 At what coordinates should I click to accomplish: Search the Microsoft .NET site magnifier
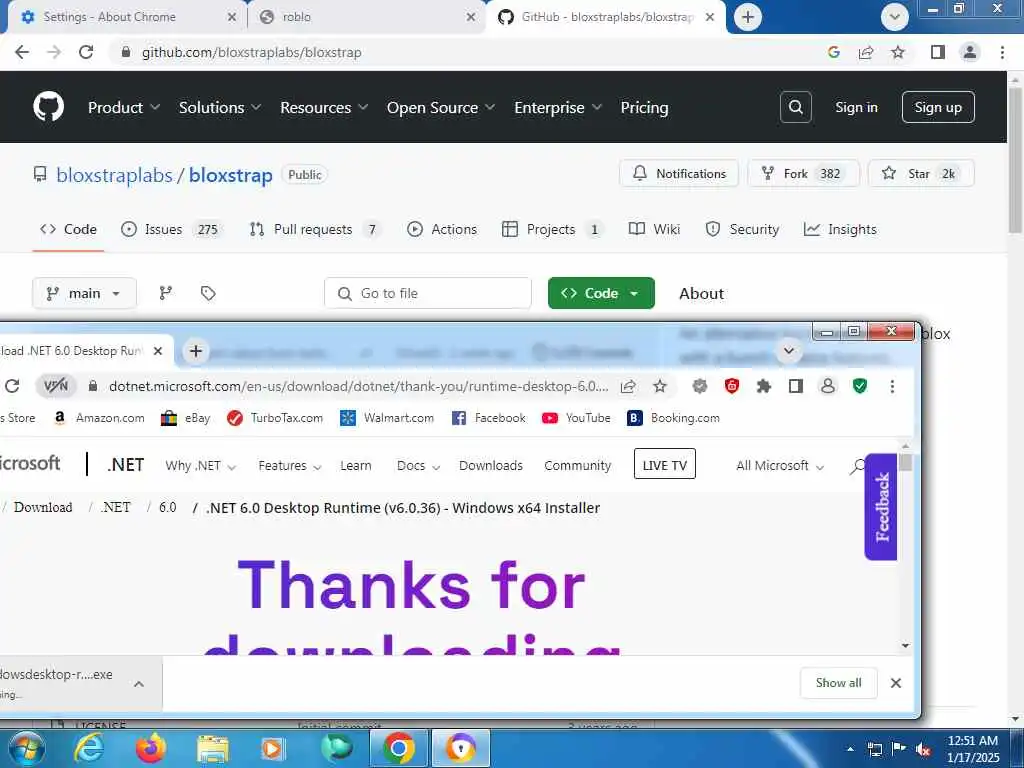(857, 466)
